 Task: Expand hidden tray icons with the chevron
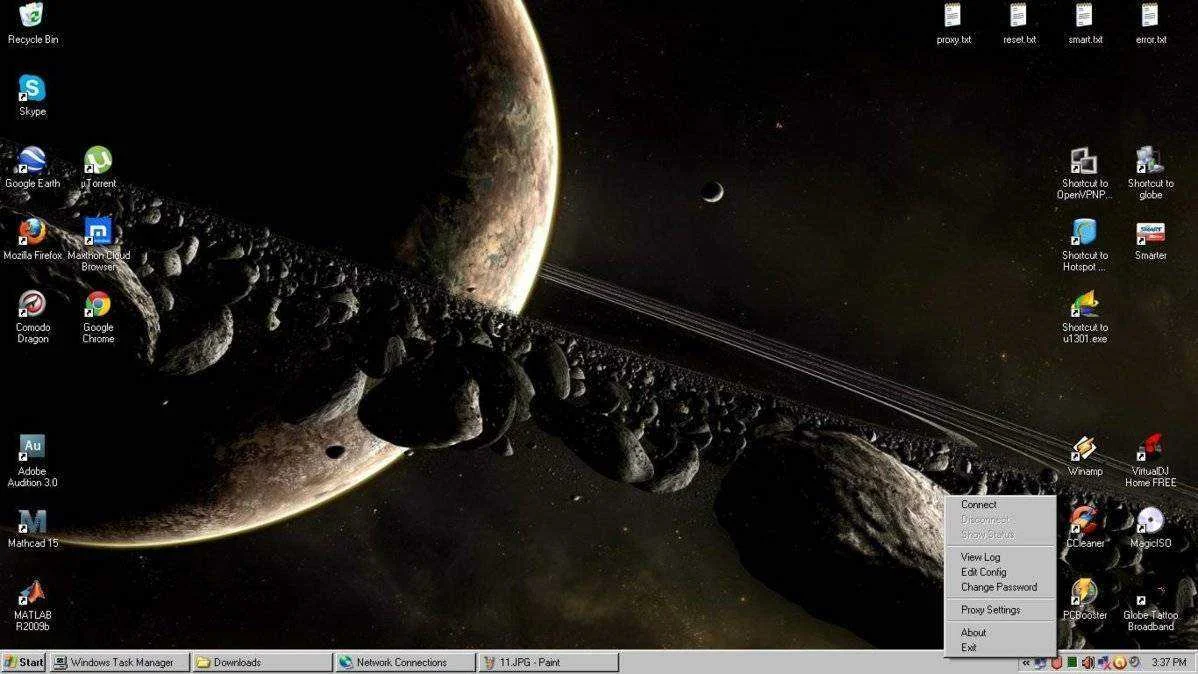tap(1026, 663)
